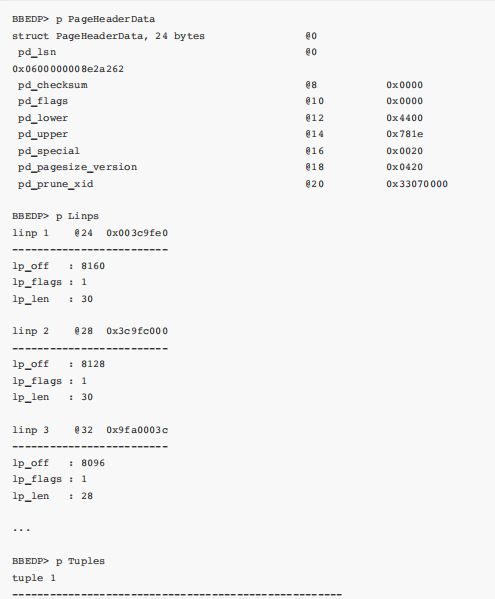Click the pd_pagesize_version value 0x0420
The height and width of the screenshot is (599, 495).
click(404, 167)
